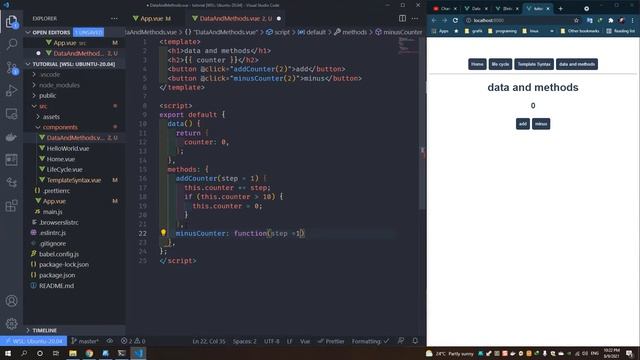640x360 pixels.
Task: Open Chrome from the taskbar
Action: pos(89,353)
